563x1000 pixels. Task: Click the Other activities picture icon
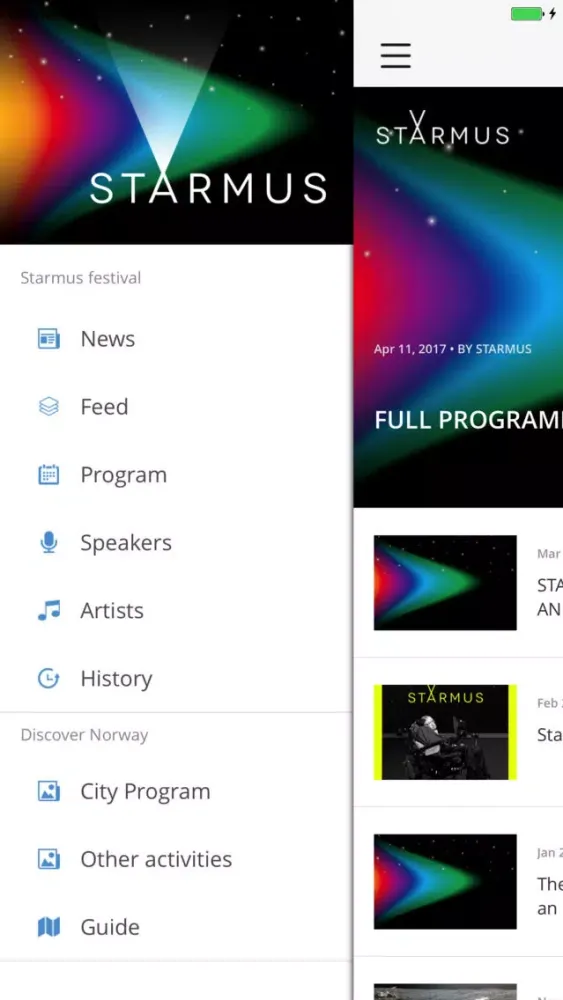point(48,859)
